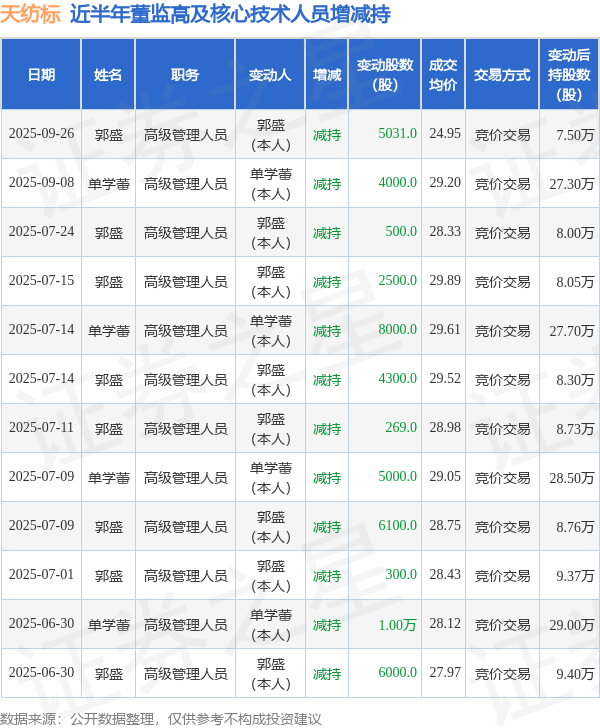Click share change value 1.00万
600x728 pixels.
click(398, 625)
